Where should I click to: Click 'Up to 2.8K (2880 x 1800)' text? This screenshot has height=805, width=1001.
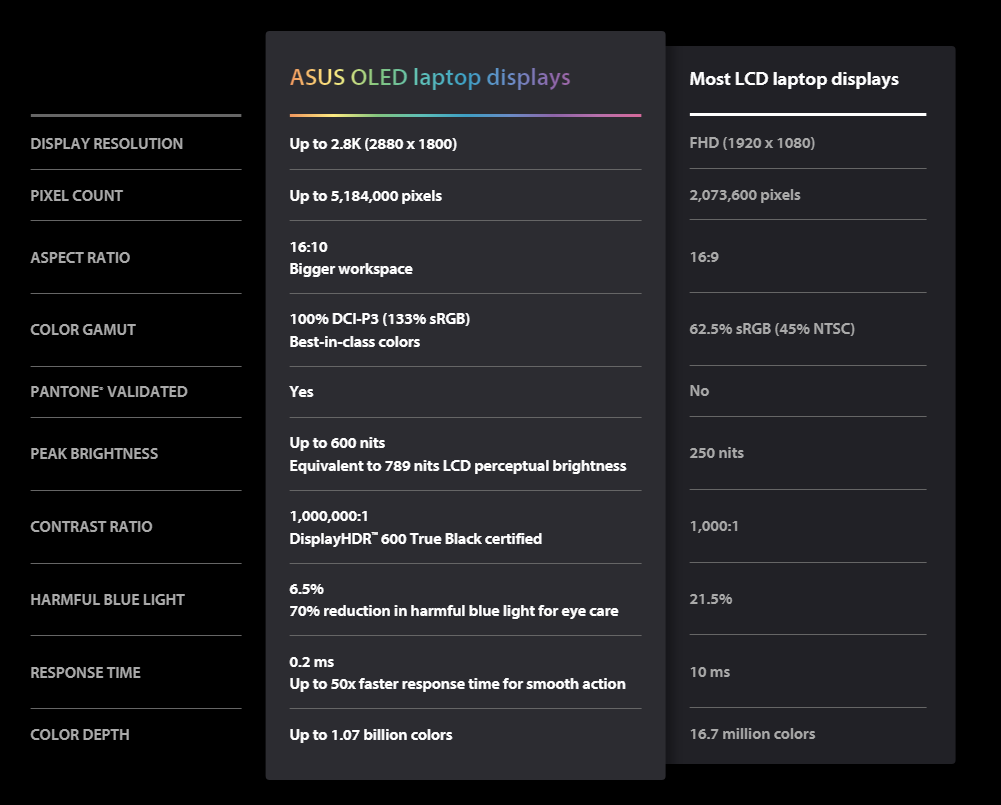coord(373,144)
